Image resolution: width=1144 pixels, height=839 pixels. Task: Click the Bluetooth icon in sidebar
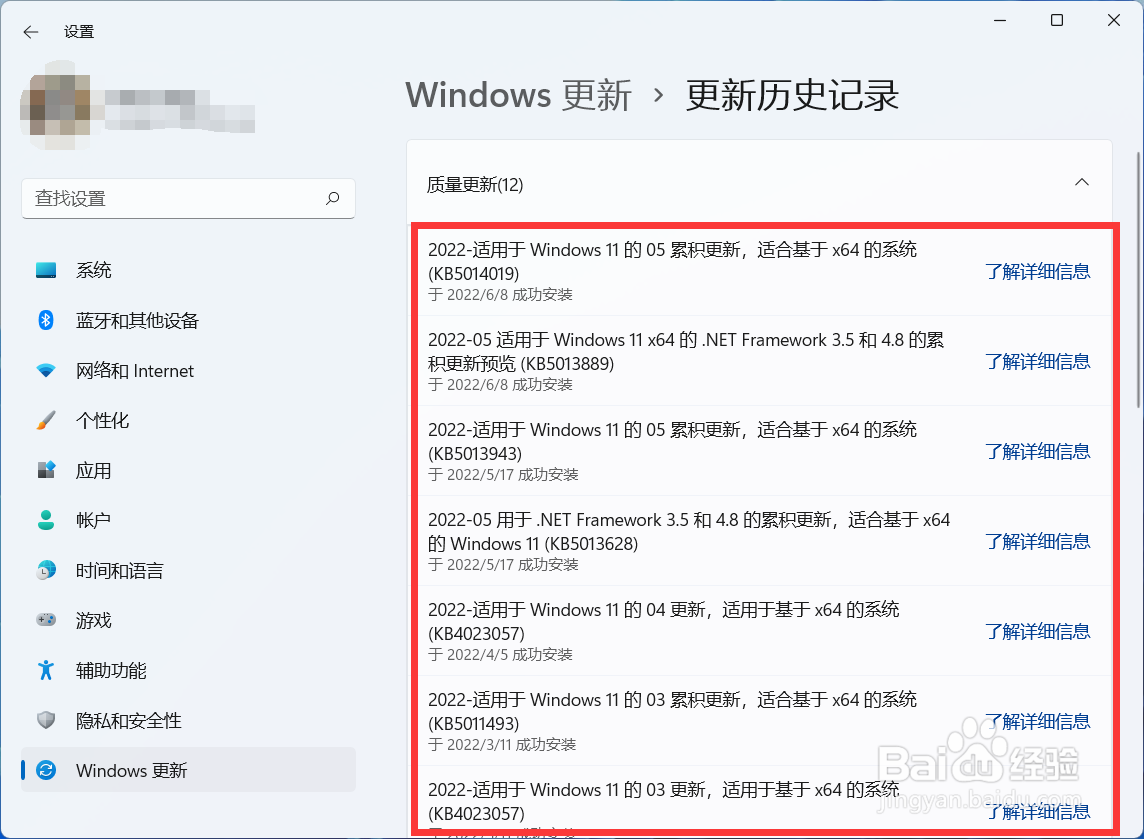pos(46,320)
